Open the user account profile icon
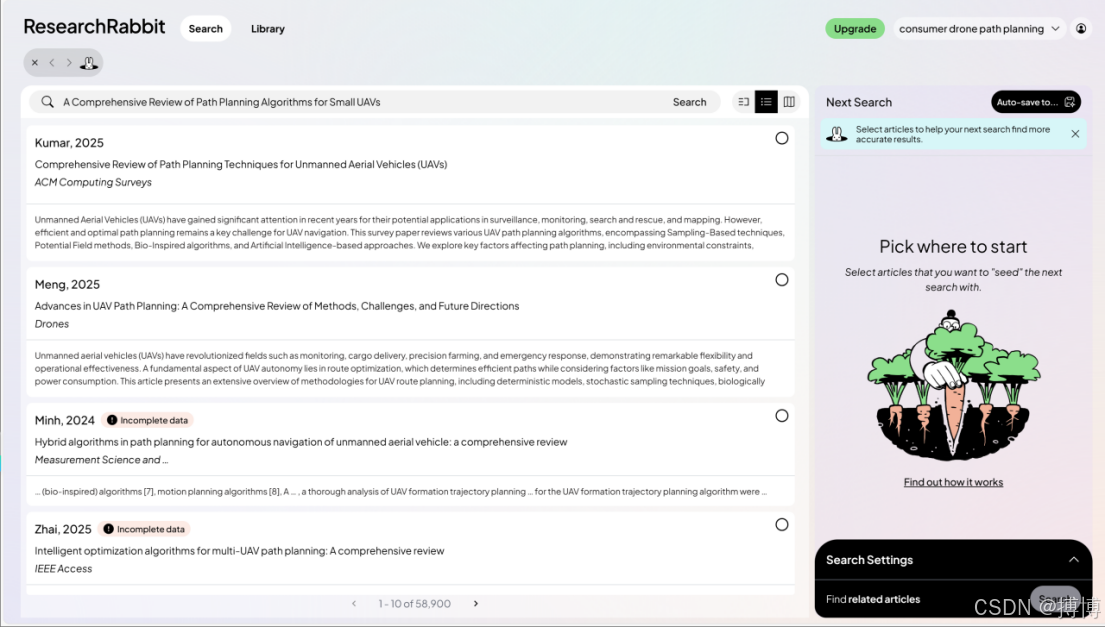The height and width of the screenshot is (628, 1105). (1080, 29)
